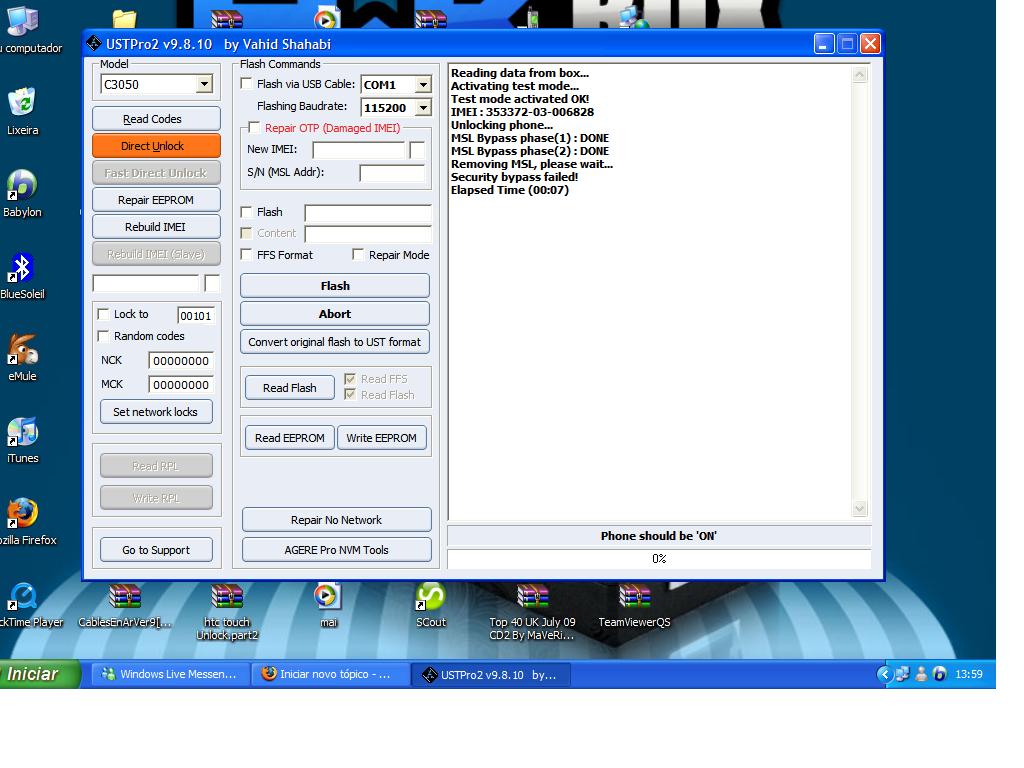The image size is (1024, 768).
Task: Click the Read Flash button
Action: coord(289,388)
